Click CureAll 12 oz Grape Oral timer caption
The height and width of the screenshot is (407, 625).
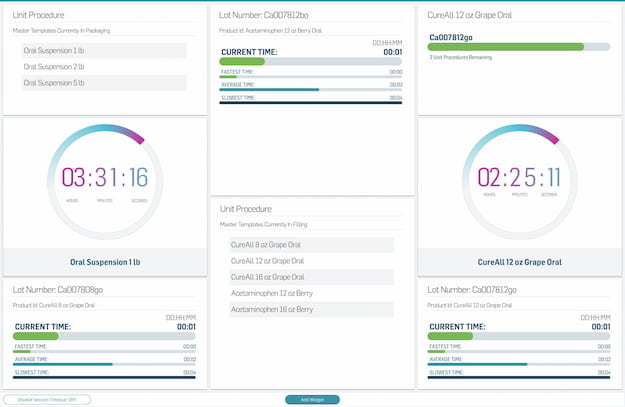click(519, 262)
